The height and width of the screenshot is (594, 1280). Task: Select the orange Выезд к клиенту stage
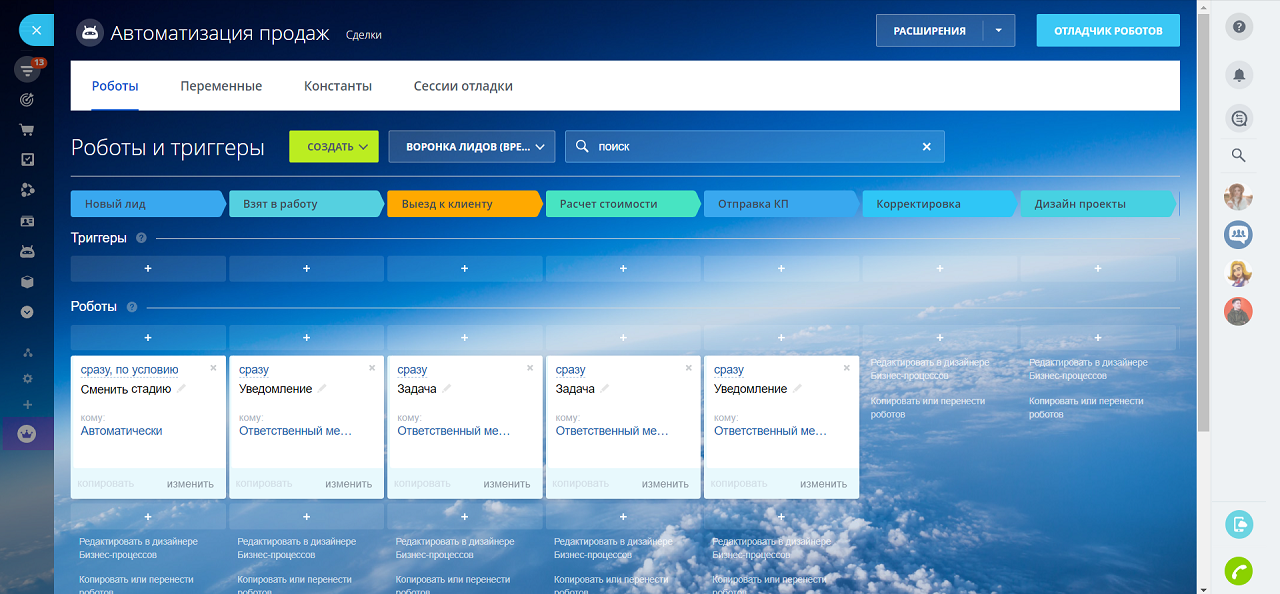pyautogui.click(x=463, y=204)
